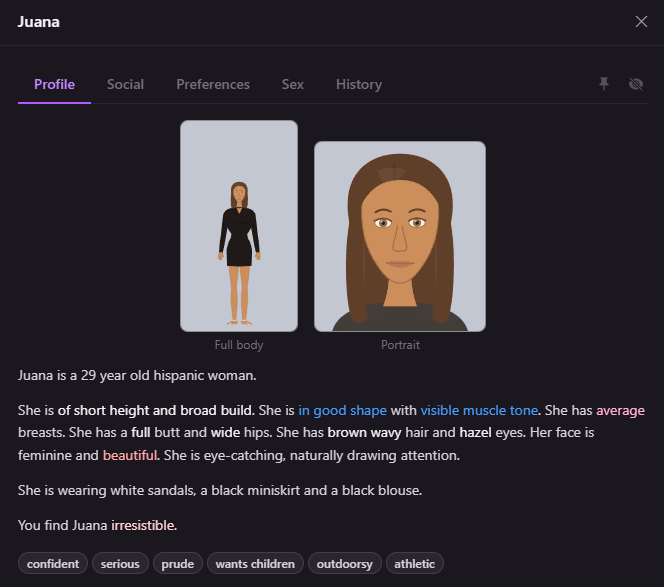664x587 pixels.
Task: Close the Juana dialog
Action: point(641,22)
